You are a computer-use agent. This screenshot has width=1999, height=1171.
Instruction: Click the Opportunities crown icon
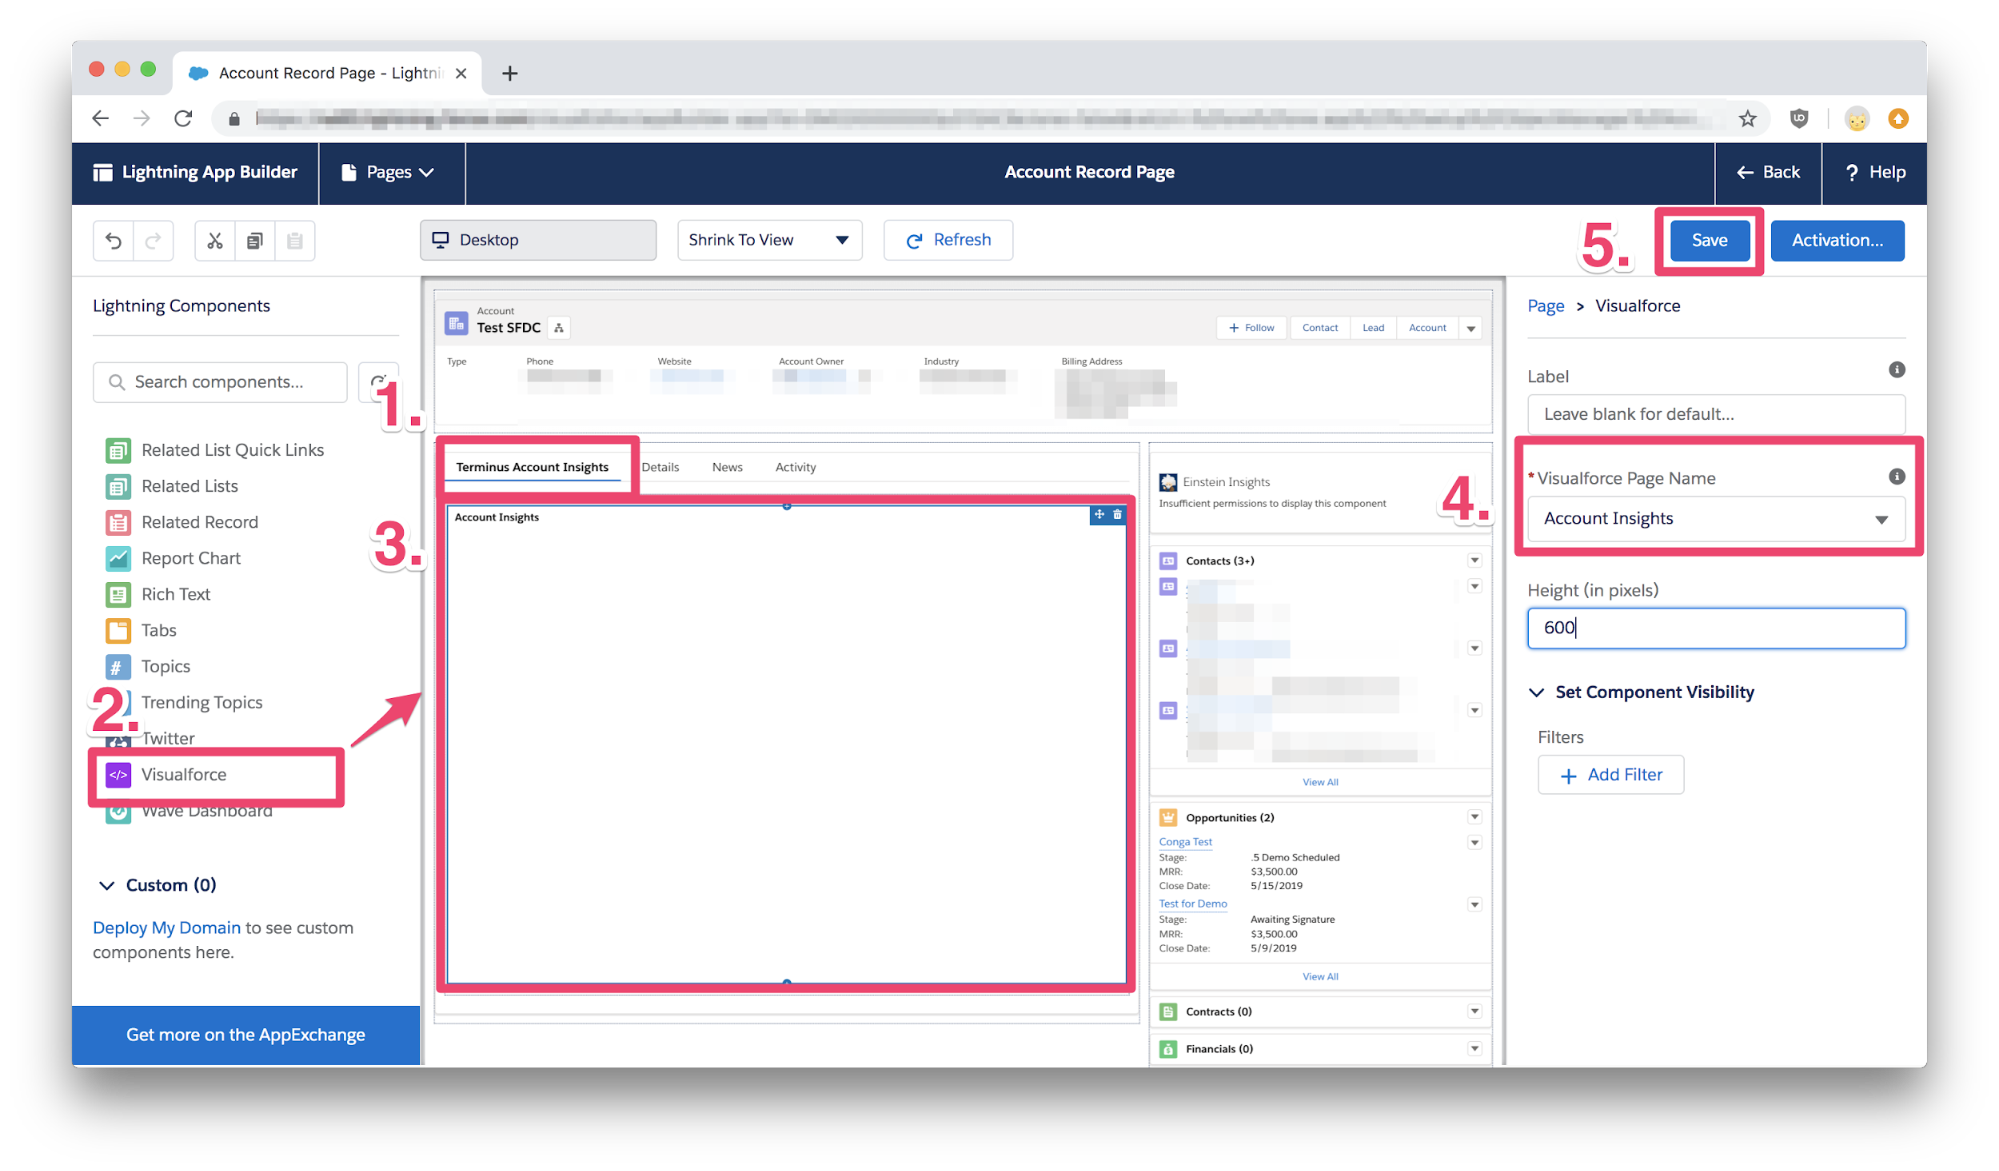click(x=1168, y=818)
